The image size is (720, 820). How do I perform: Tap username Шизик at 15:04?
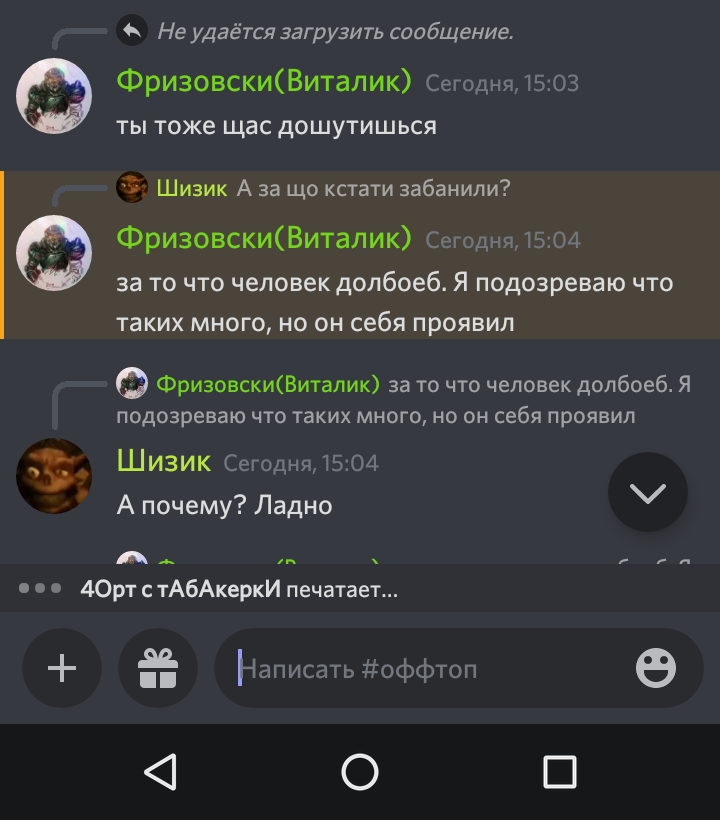click(164, 461)
